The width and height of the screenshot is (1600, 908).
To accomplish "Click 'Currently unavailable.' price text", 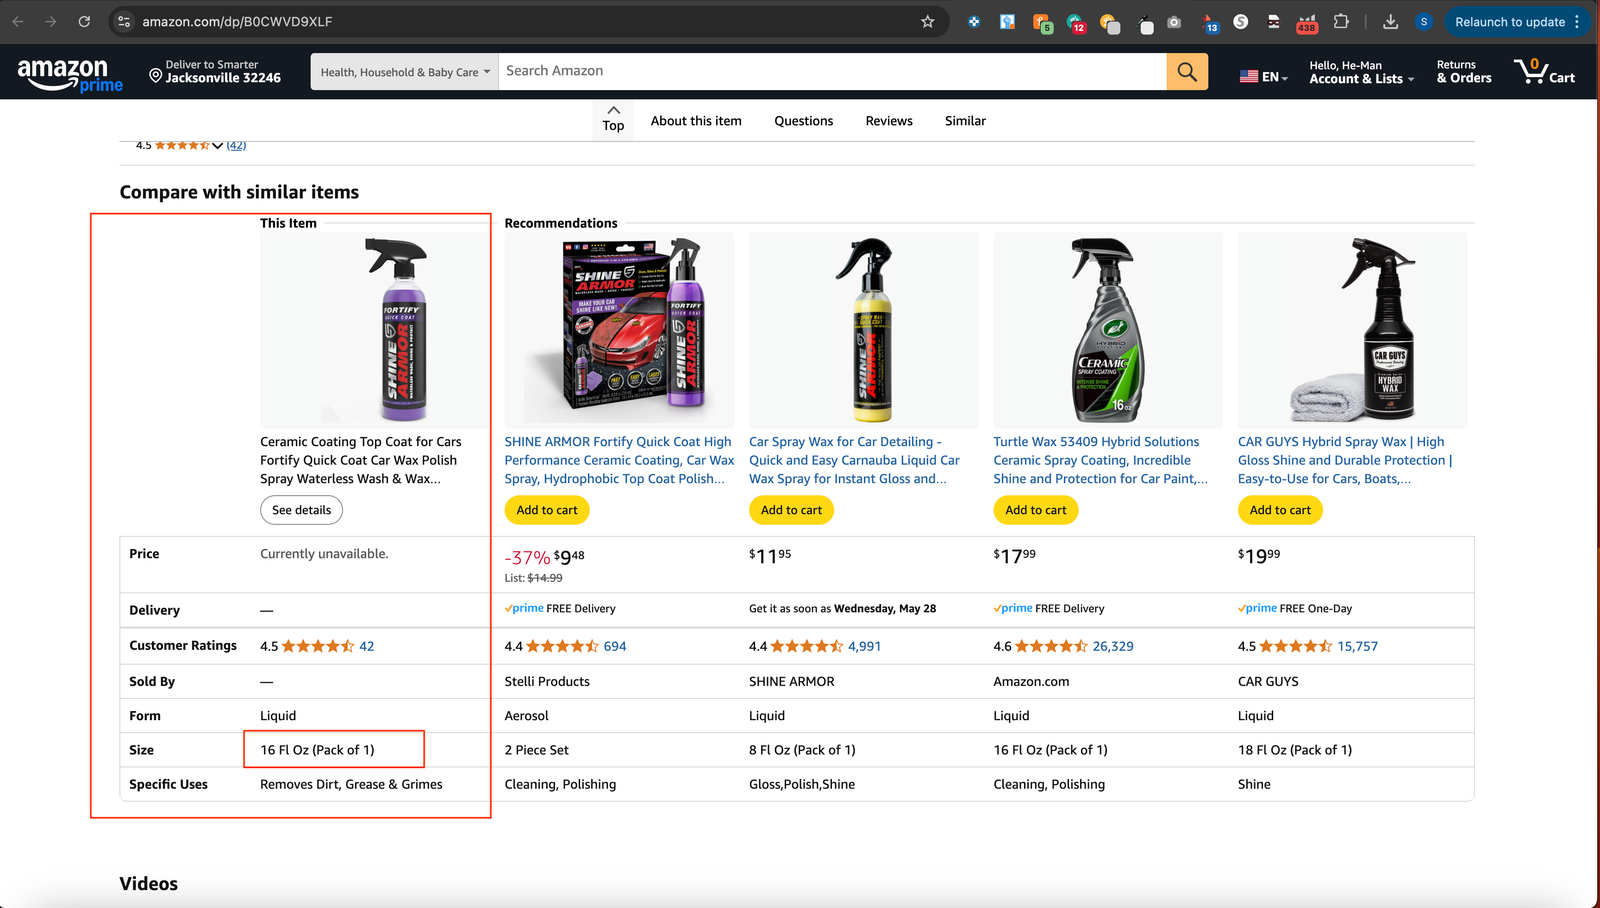I will 324,554.
